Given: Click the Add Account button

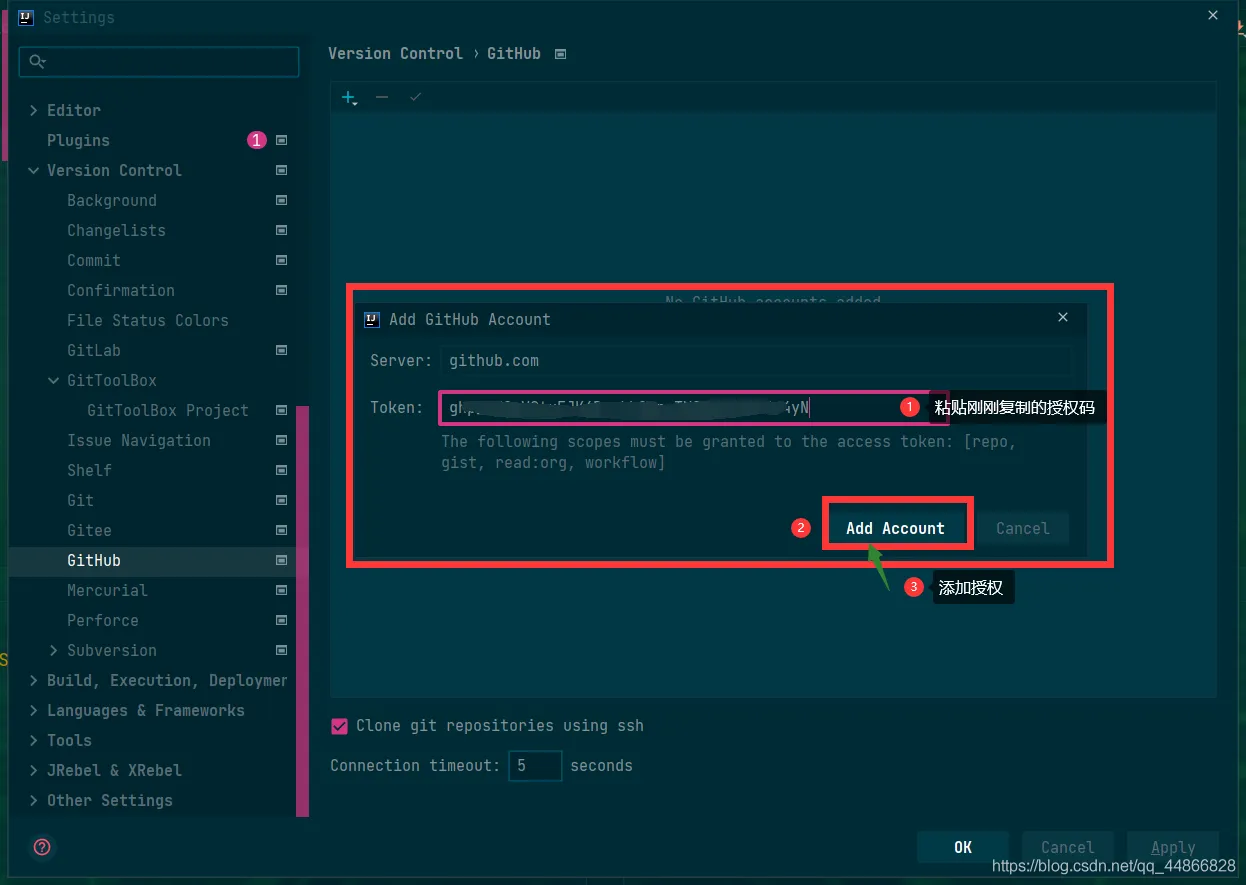Looking at the screenshot, I should pos(895,528).
